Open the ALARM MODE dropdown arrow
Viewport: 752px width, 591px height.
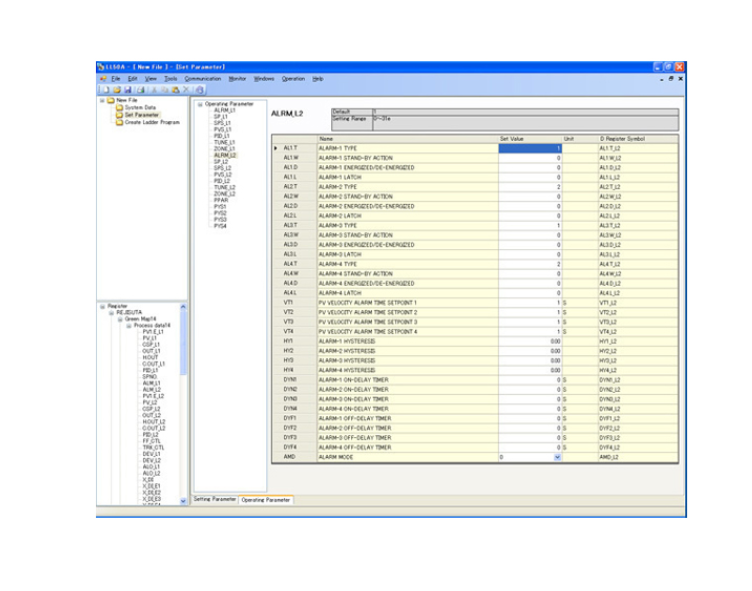557,456
